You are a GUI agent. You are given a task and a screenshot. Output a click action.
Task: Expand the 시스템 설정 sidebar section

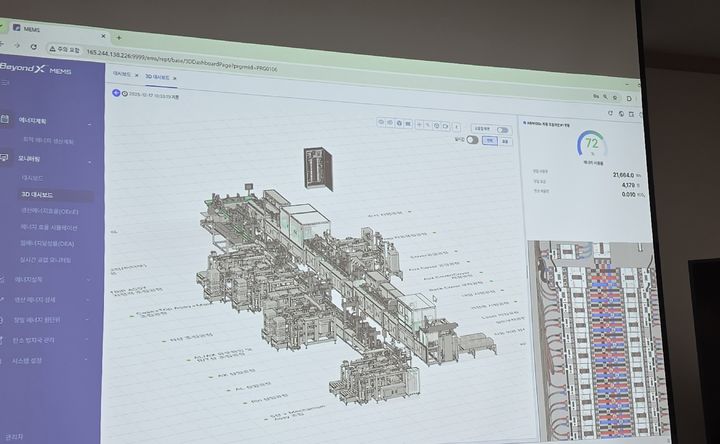pos(88,362)
